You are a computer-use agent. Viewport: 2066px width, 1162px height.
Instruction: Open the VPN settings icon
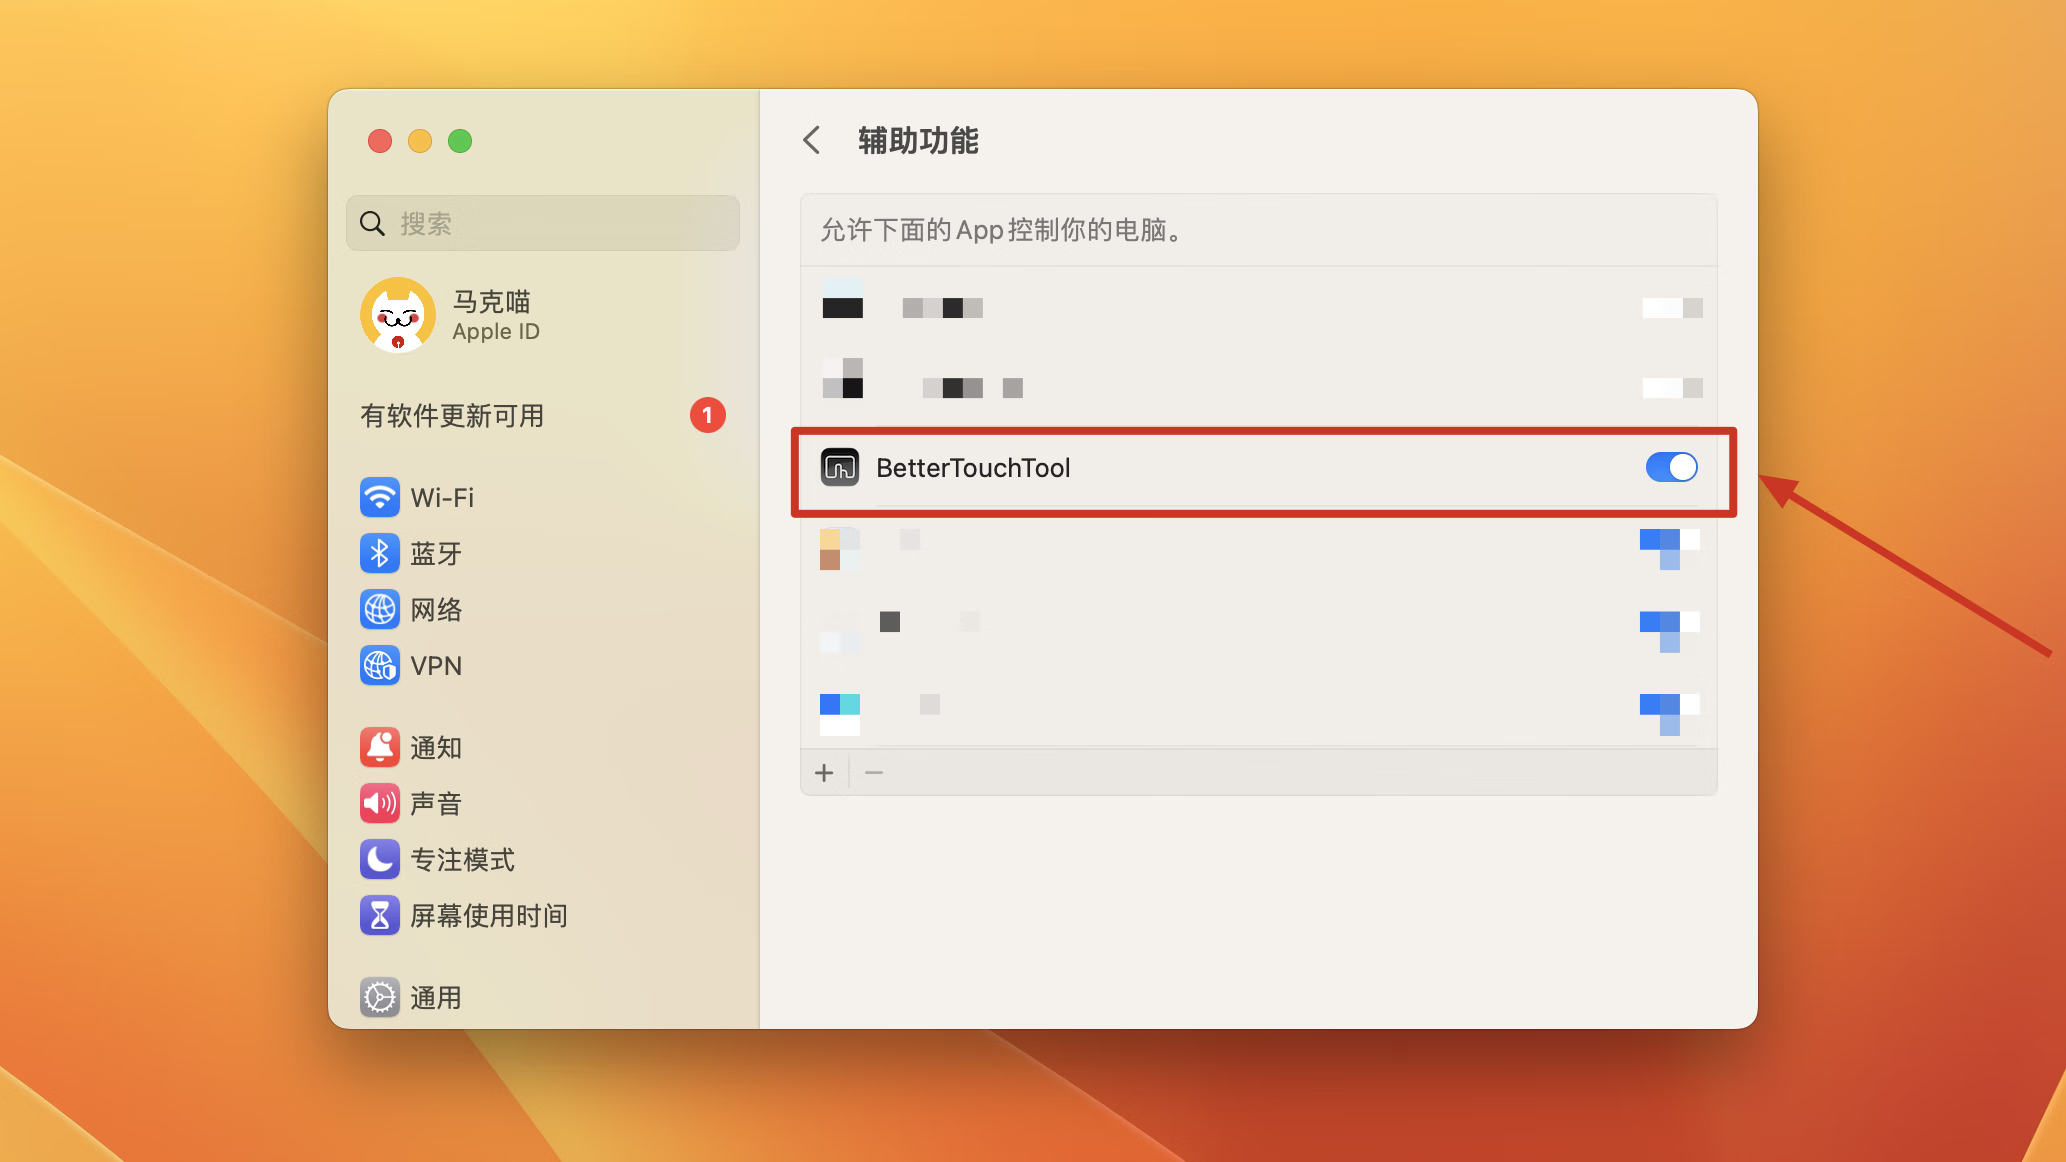pos(379,665)
